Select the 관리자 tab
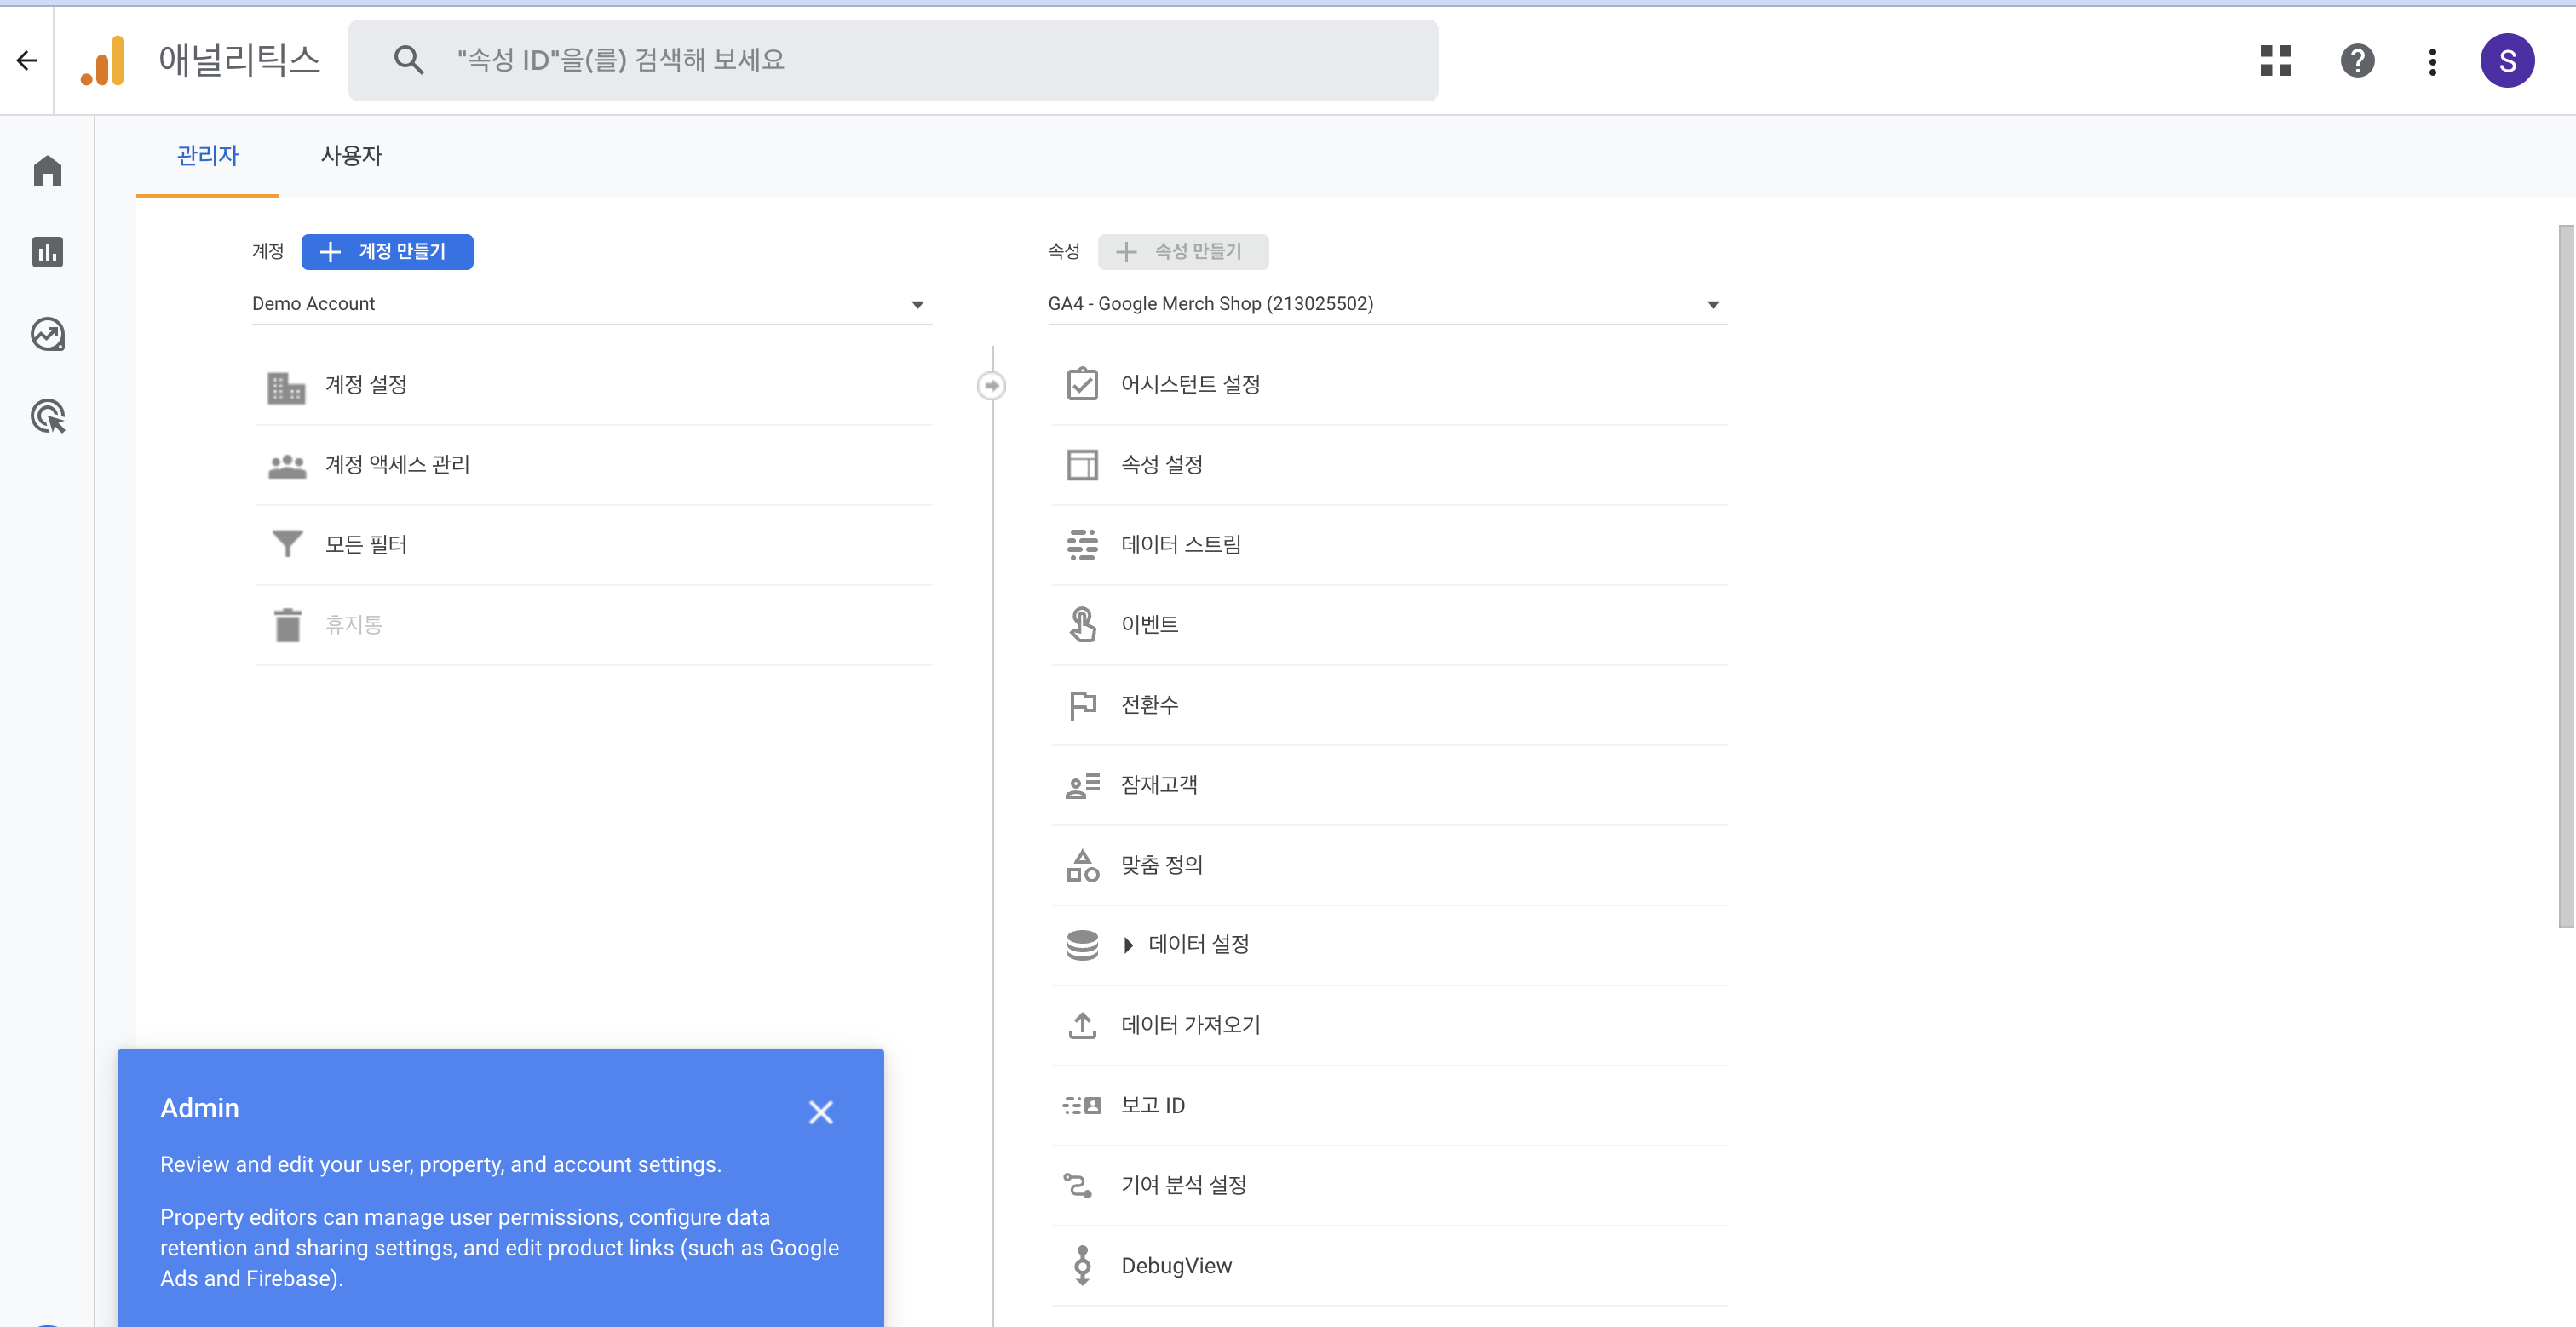2576x1327 pixels. click(x=208, y=156)
